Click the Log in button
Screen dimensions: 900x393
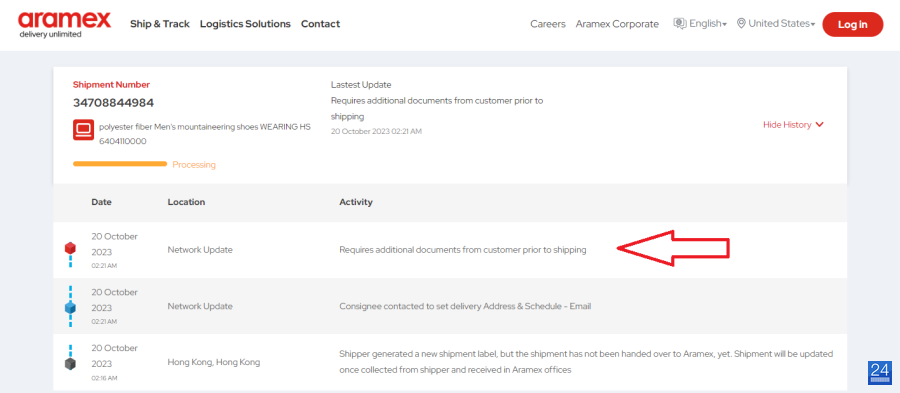tap(852, 24)
